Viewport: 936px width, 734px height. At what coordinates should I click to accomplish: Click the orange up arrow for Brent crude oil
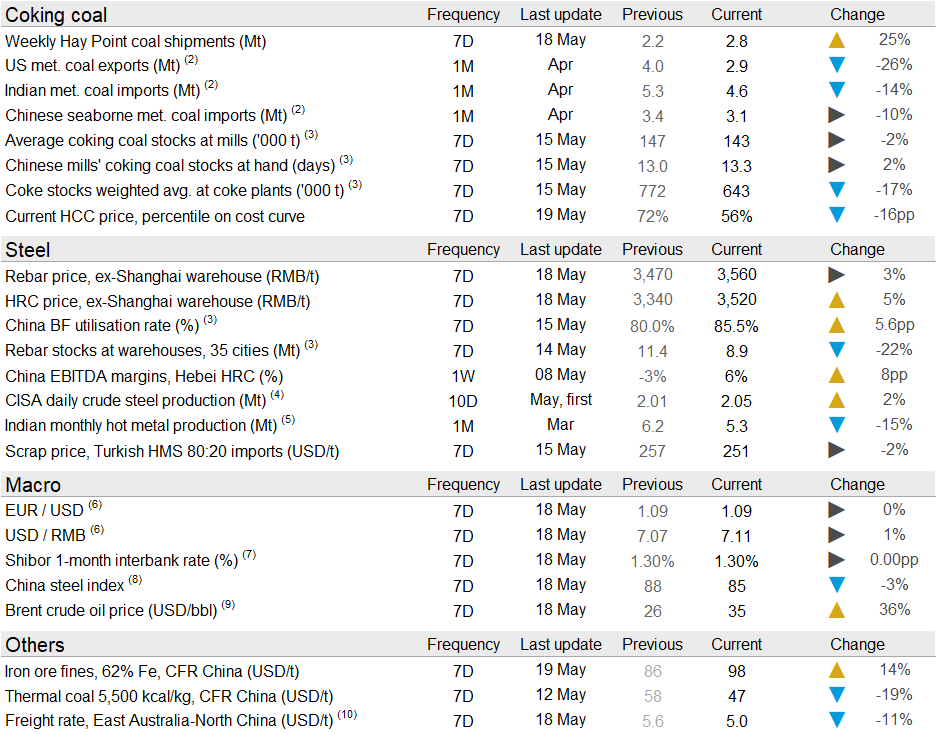coord(837,610)
